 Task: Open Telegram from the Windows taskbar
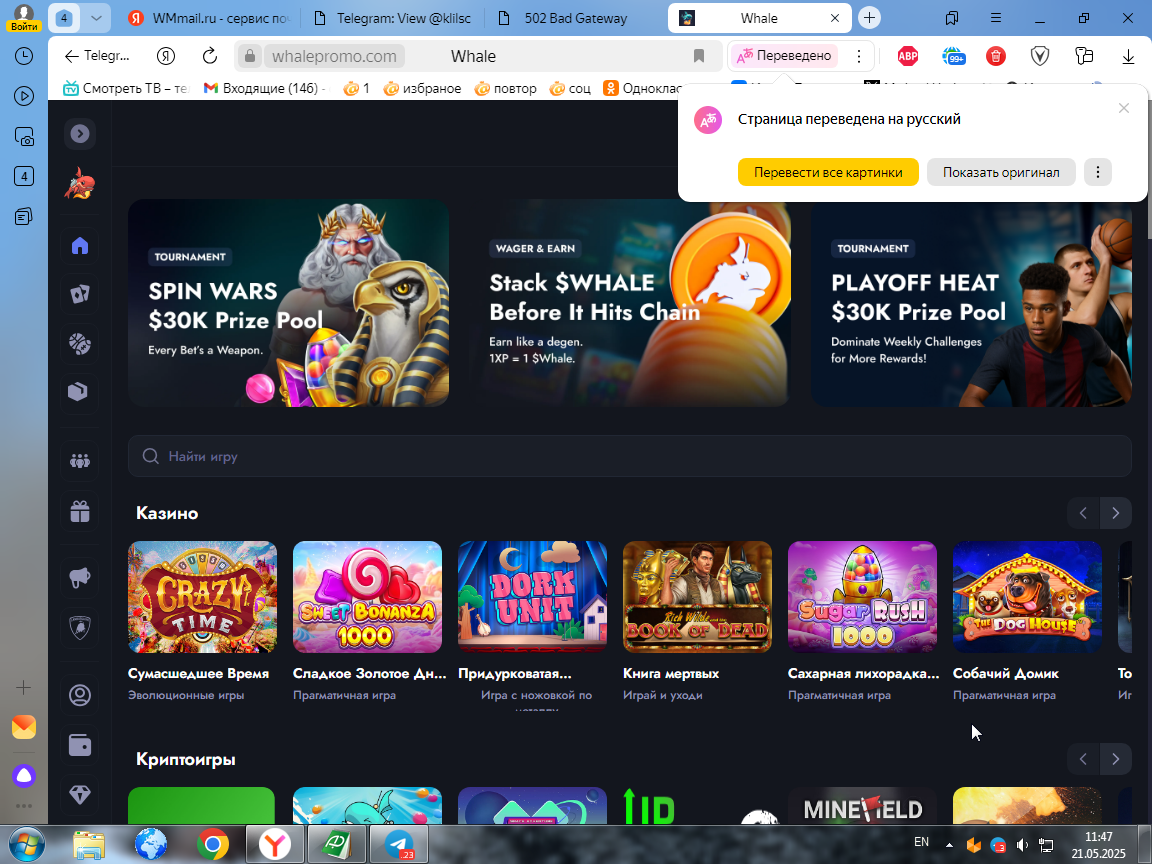pyautogui.click(x=399, y=844)
